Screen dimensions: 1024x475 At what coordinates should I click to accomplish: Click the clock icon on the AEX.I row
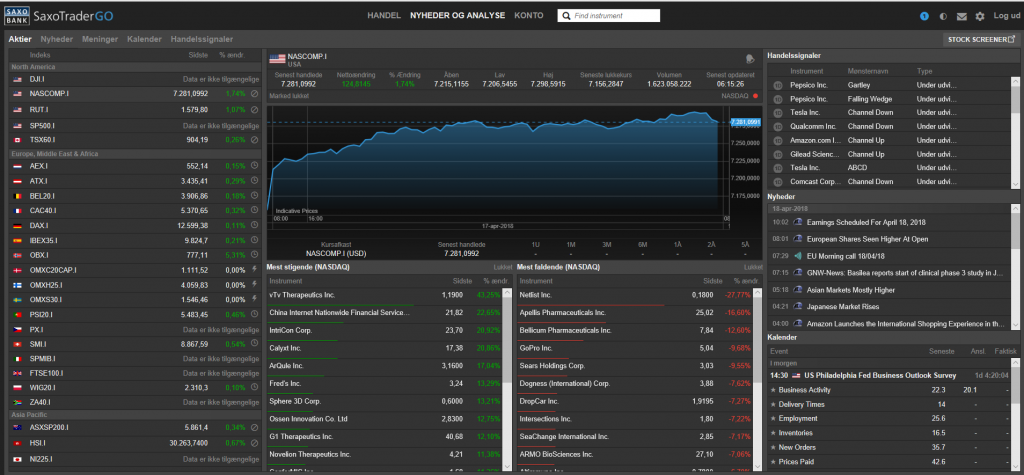click(x=254, y=166)
